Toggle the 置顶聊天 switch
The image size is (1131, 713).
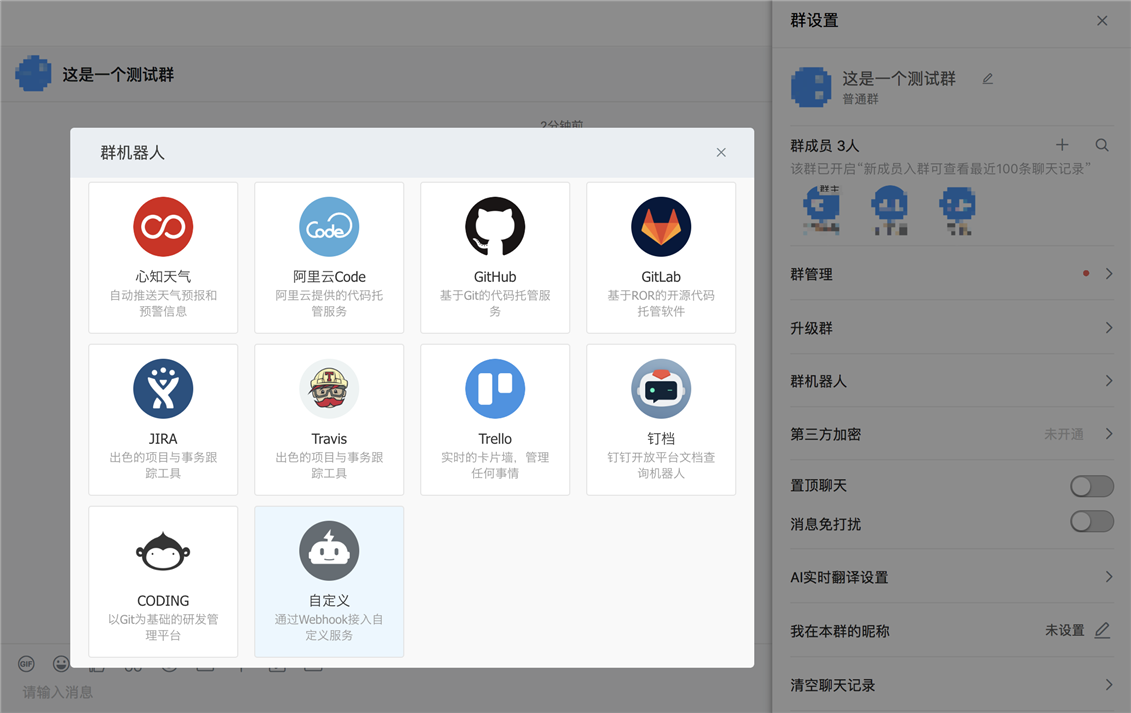click(1091, 486)
